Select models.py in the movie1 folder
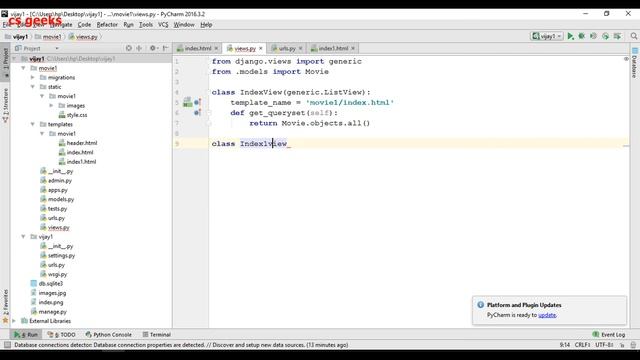640x360 pixels. pos(57,199)
